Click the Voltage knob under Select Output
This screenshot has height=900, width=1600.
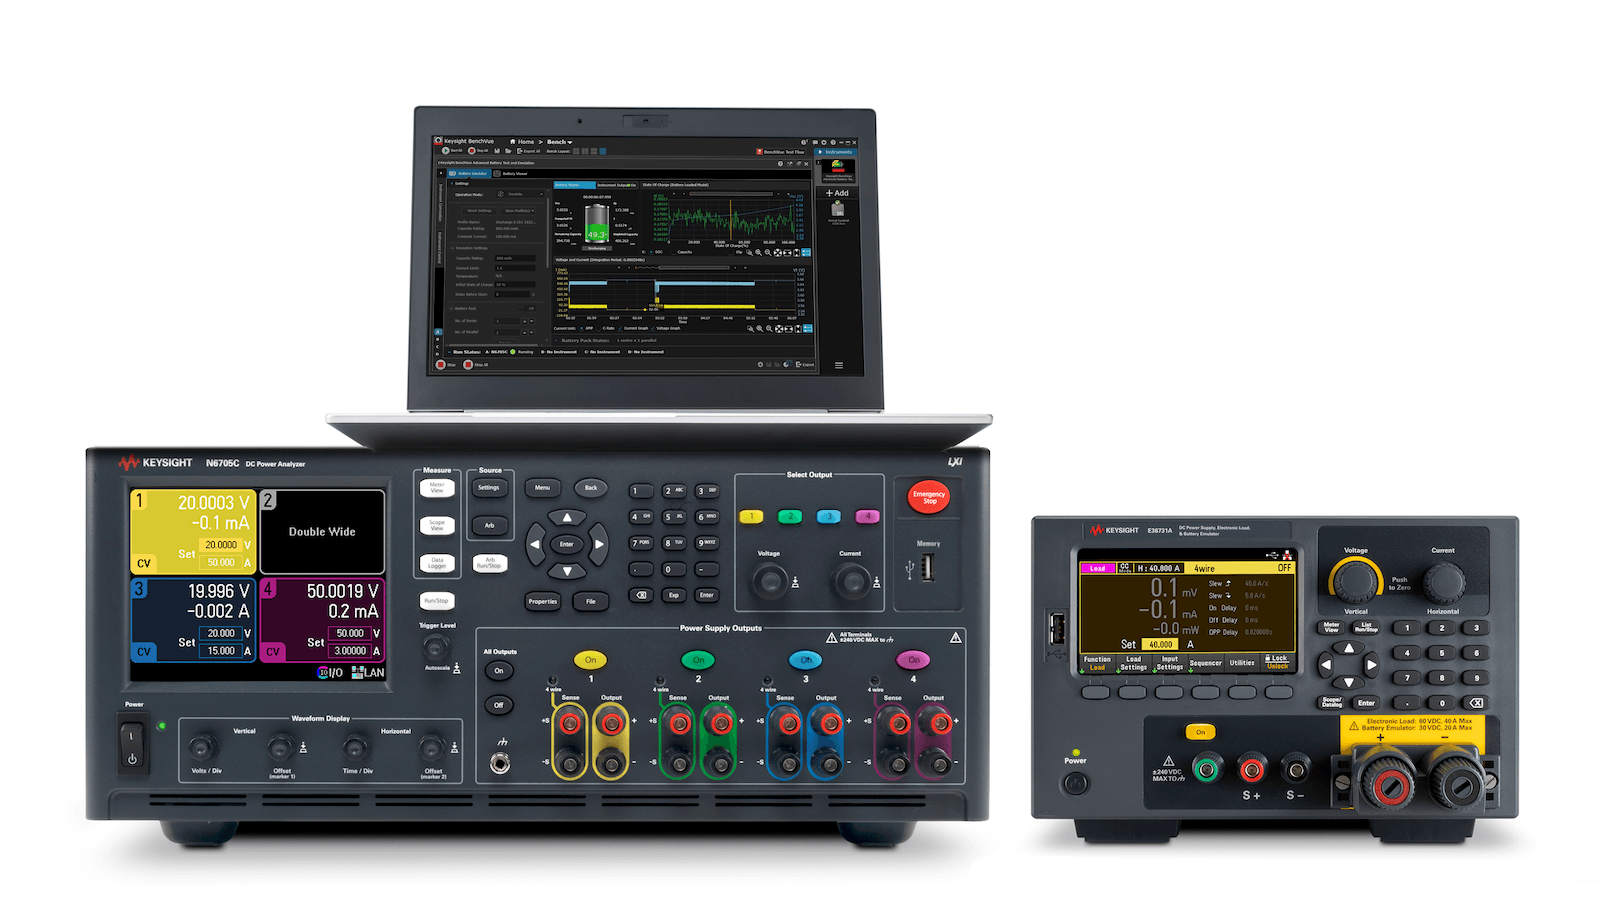click(x=769, y=580)
